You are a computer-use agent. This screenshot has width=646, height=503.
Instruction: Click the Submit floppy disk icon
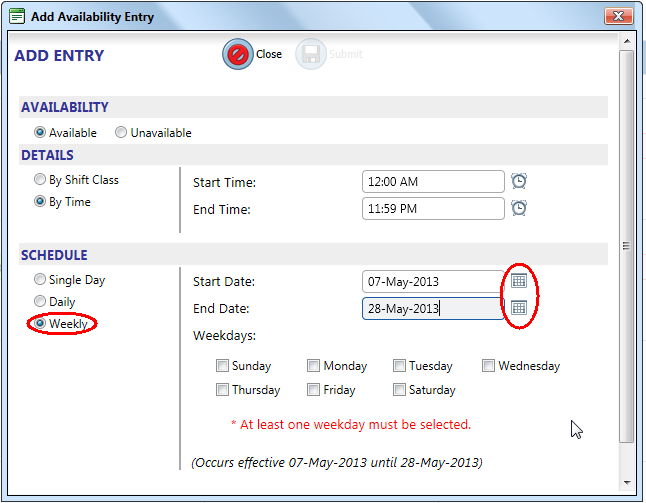click(x=310, y=54)
